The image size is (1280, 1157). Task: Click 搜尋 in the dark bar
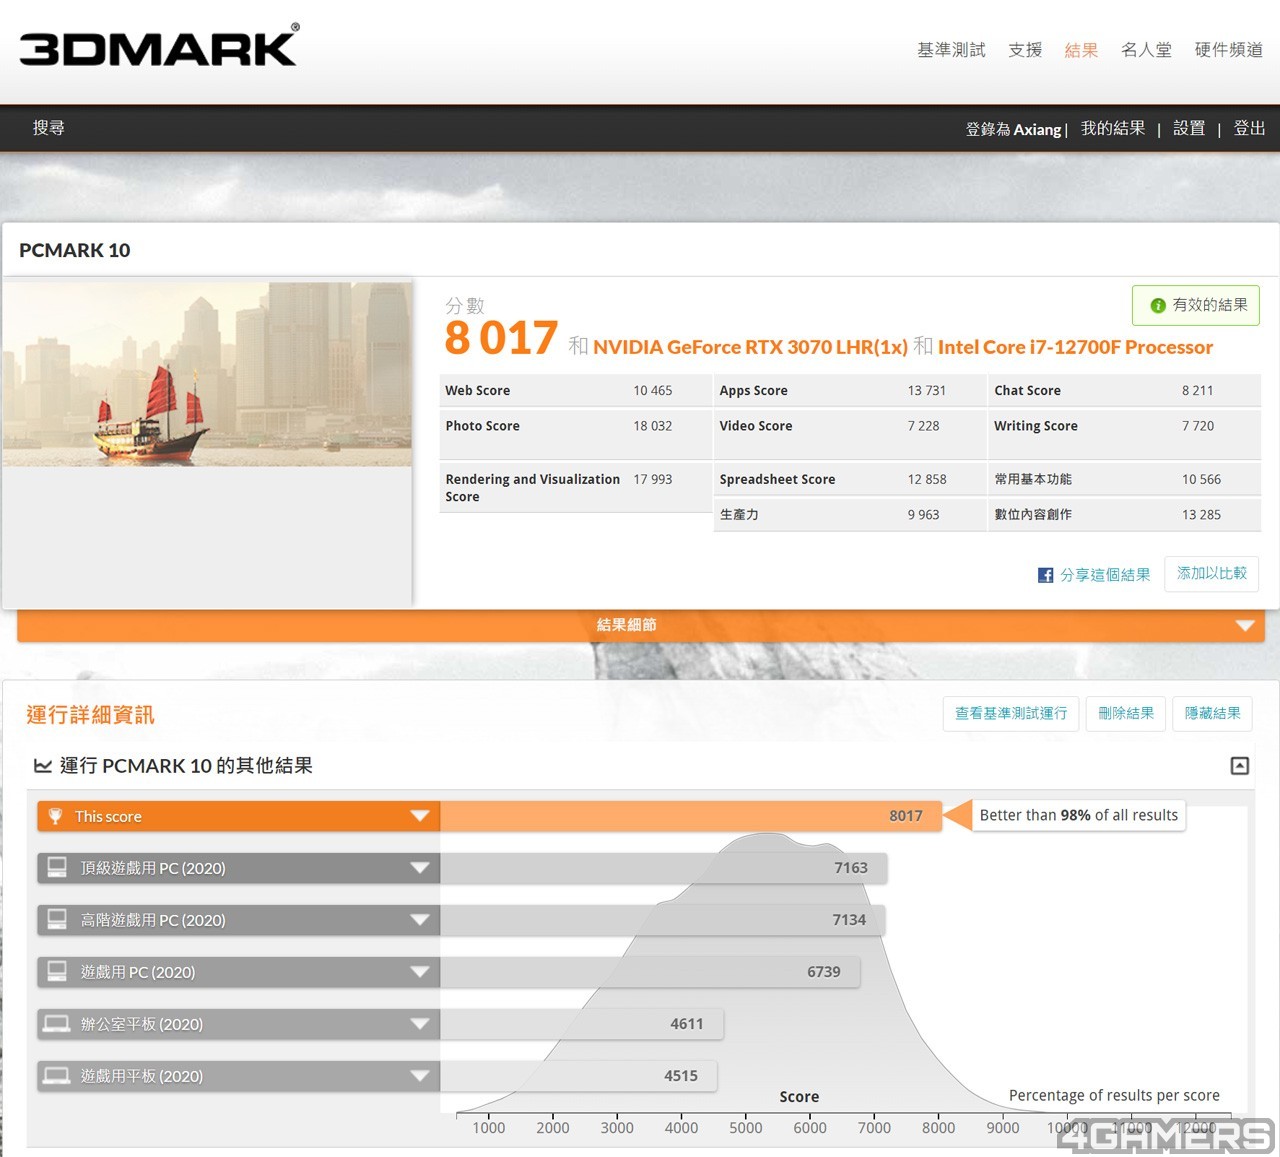tap(49, 128)
